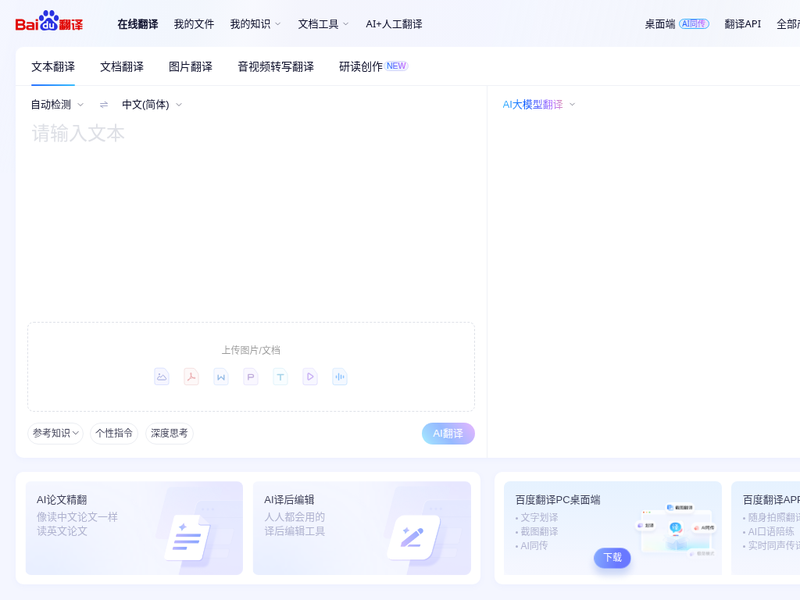
Task: Click the 百度翻译PC桌面端 preview thumbnail
Action: (x=676, y=529)
